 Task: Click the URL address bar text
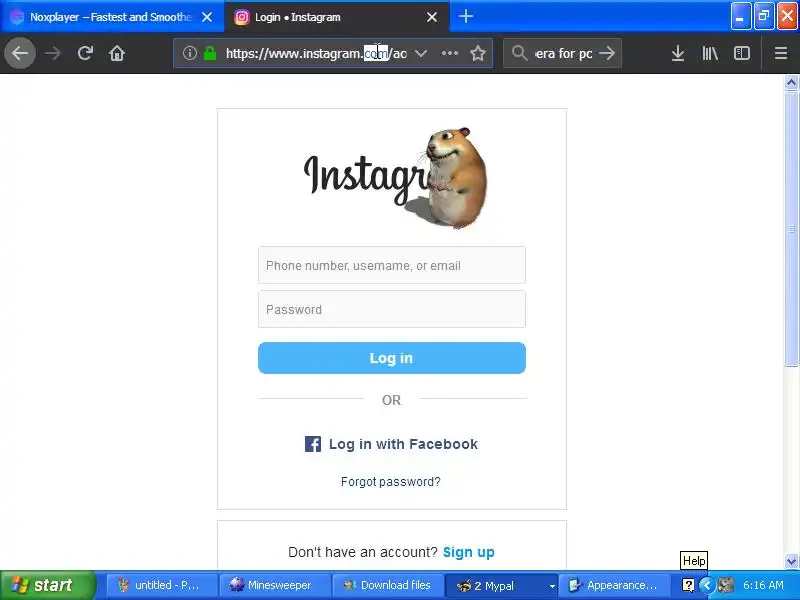point(316,53)
